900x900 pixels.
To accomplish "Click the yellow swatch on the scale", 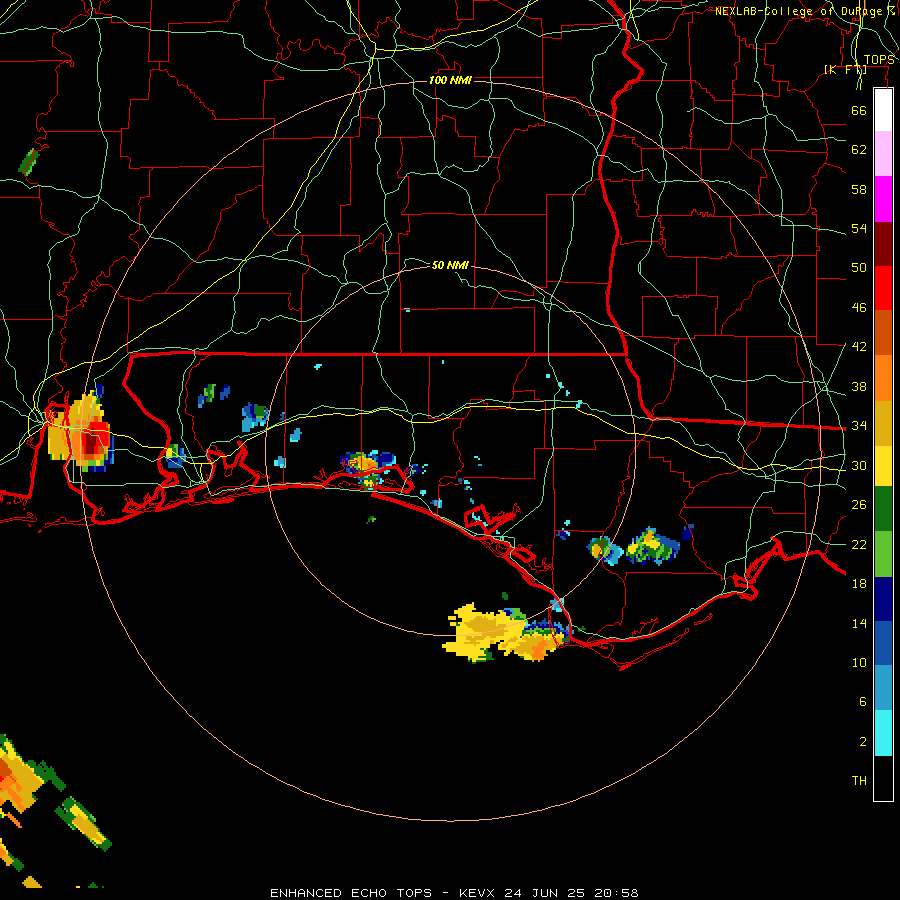I will 883,466.
